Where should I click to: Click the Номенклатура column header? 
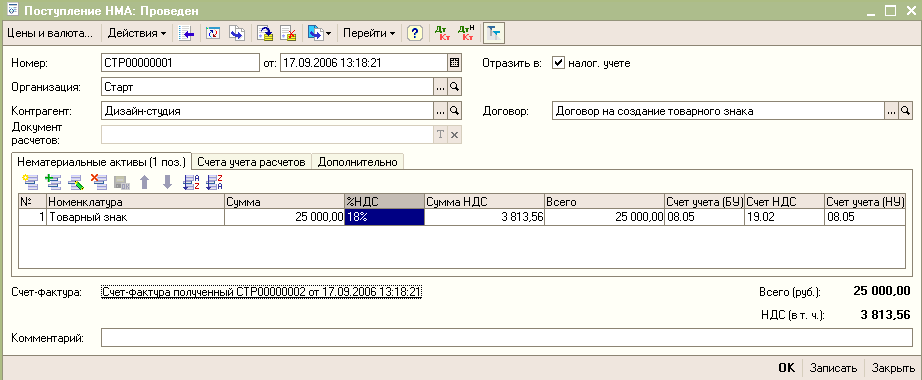tap(135, 202)
